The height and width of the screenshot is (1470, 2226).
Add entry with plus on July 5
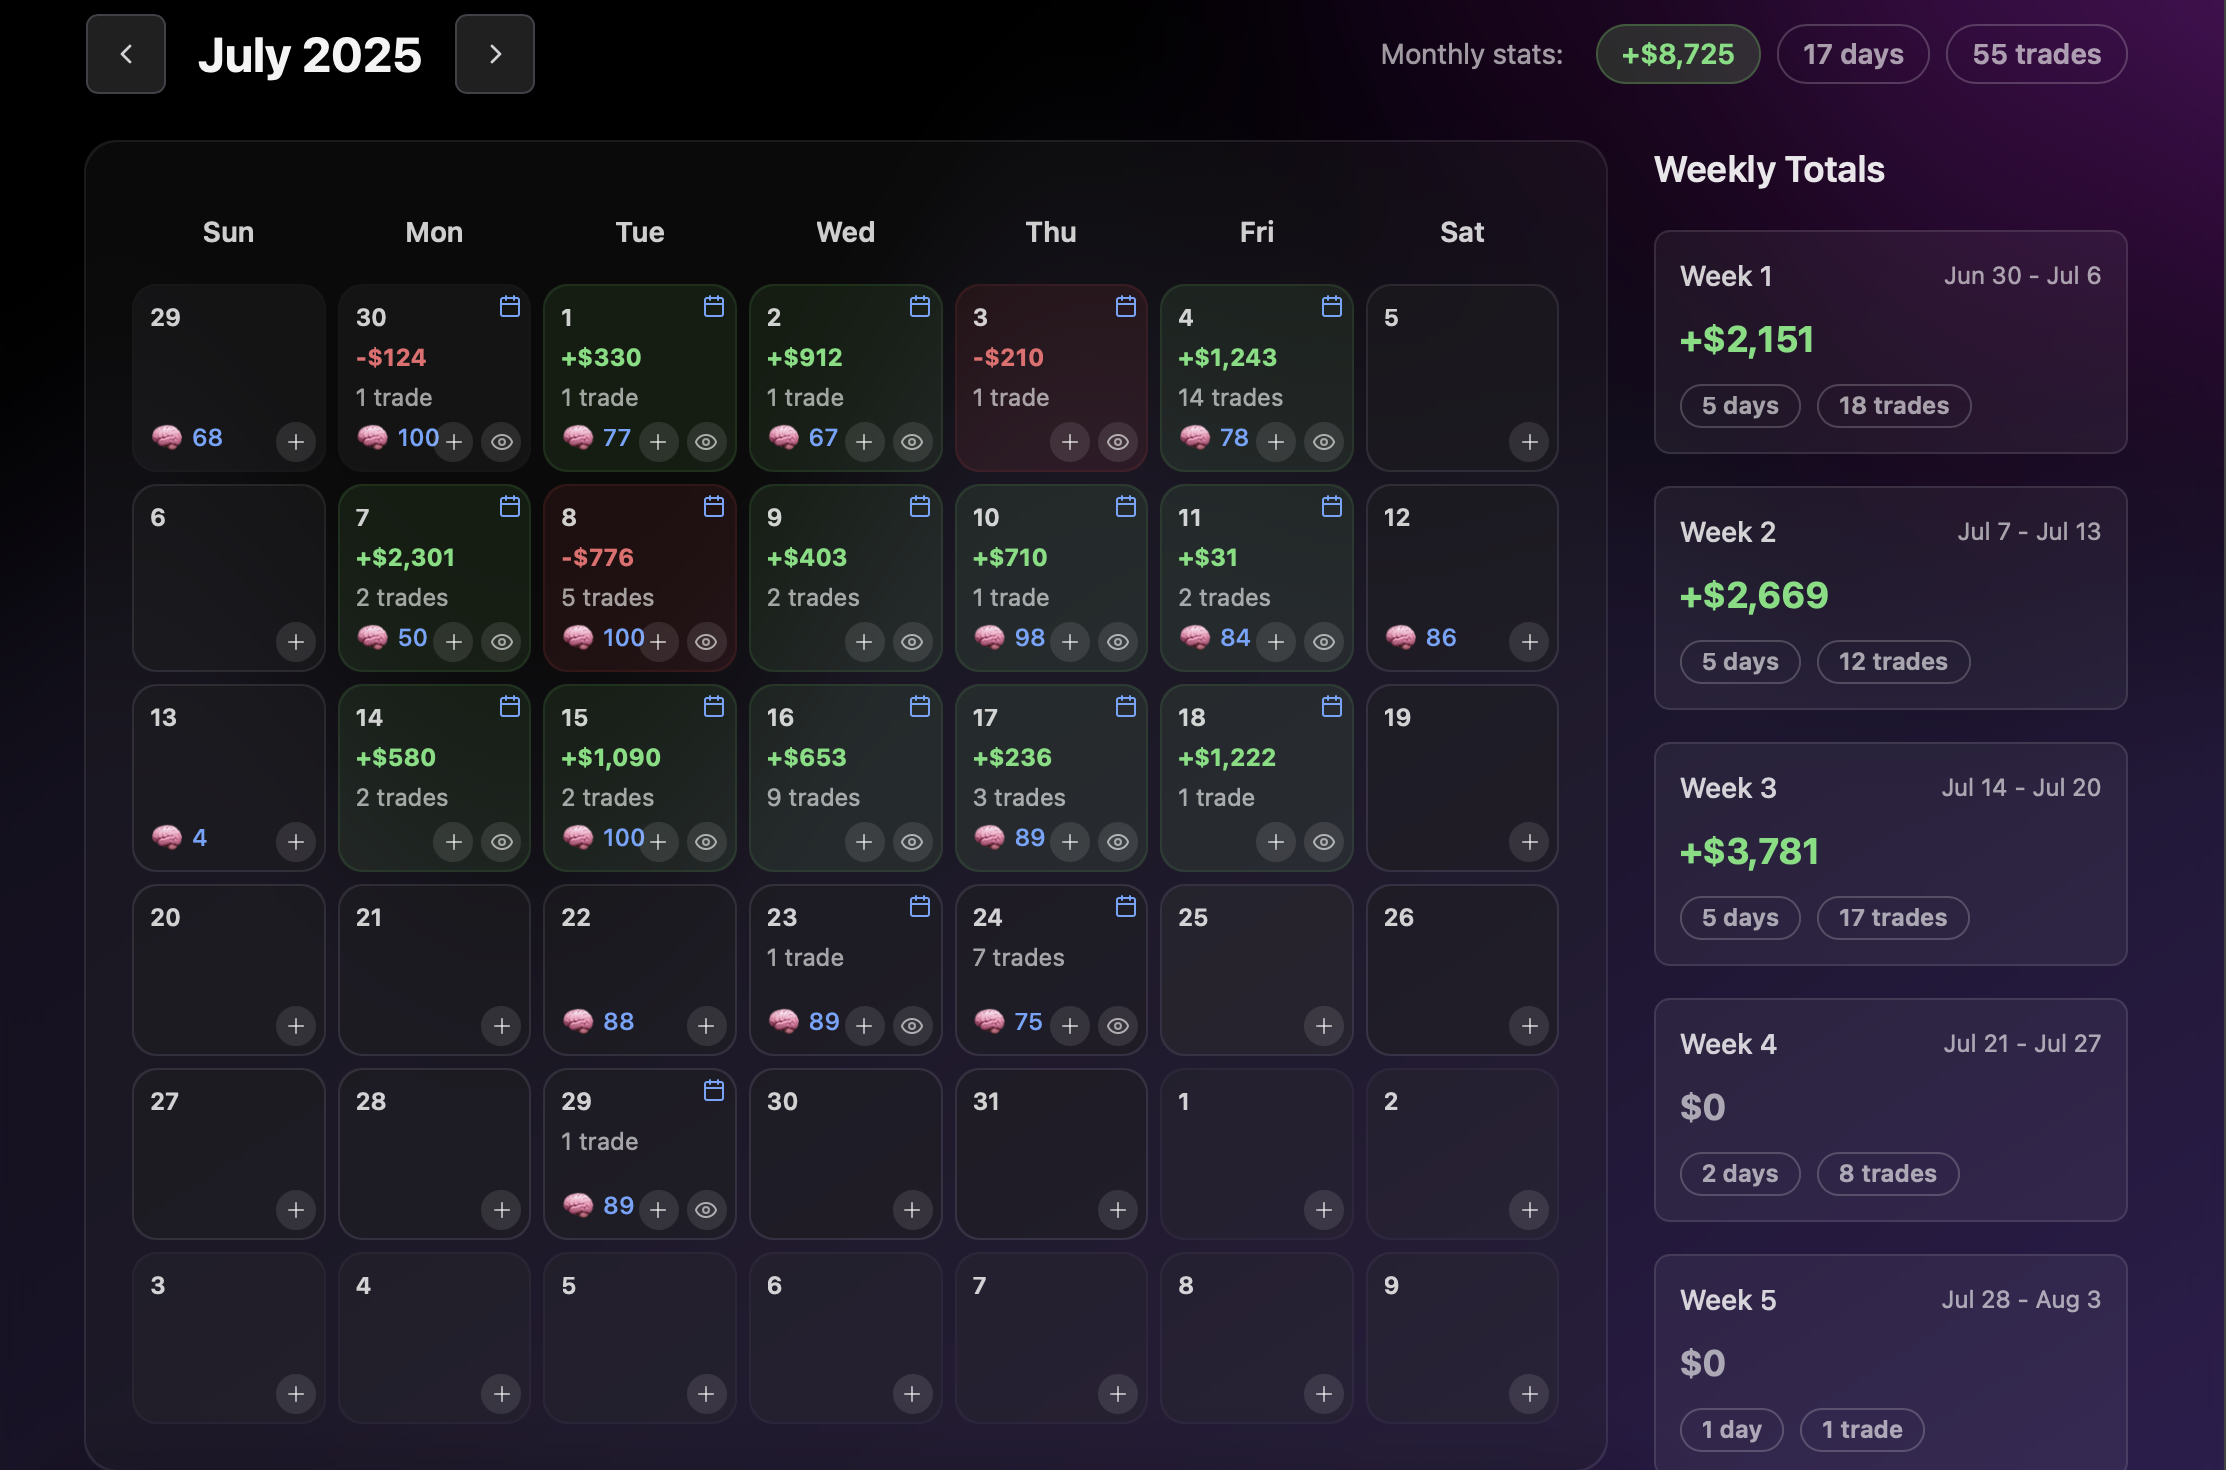pos(1530,442)
